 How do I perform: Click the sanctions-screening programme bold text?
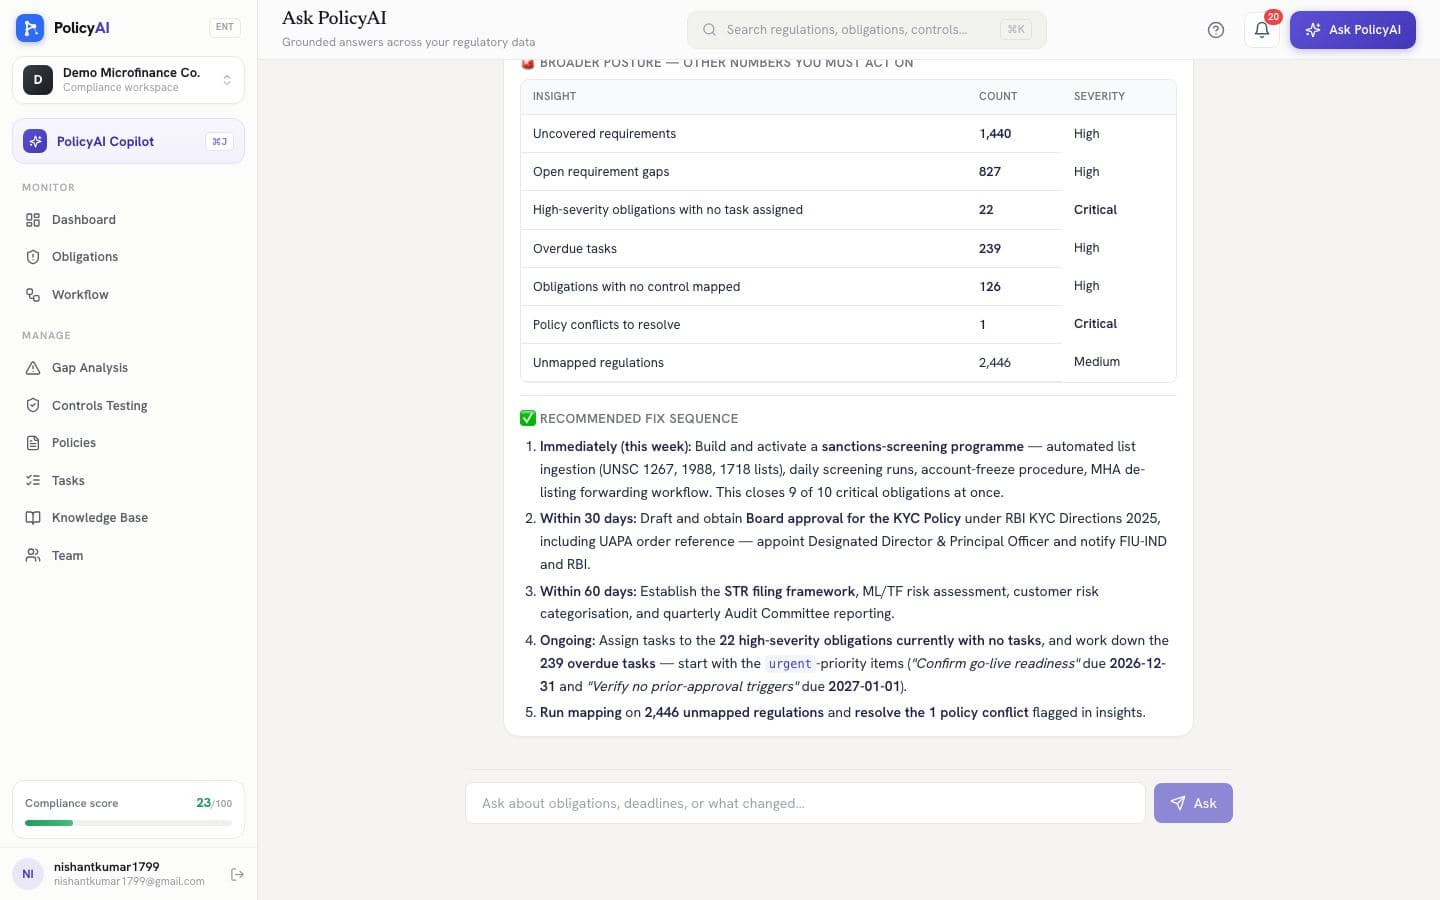tap(923, 446)
